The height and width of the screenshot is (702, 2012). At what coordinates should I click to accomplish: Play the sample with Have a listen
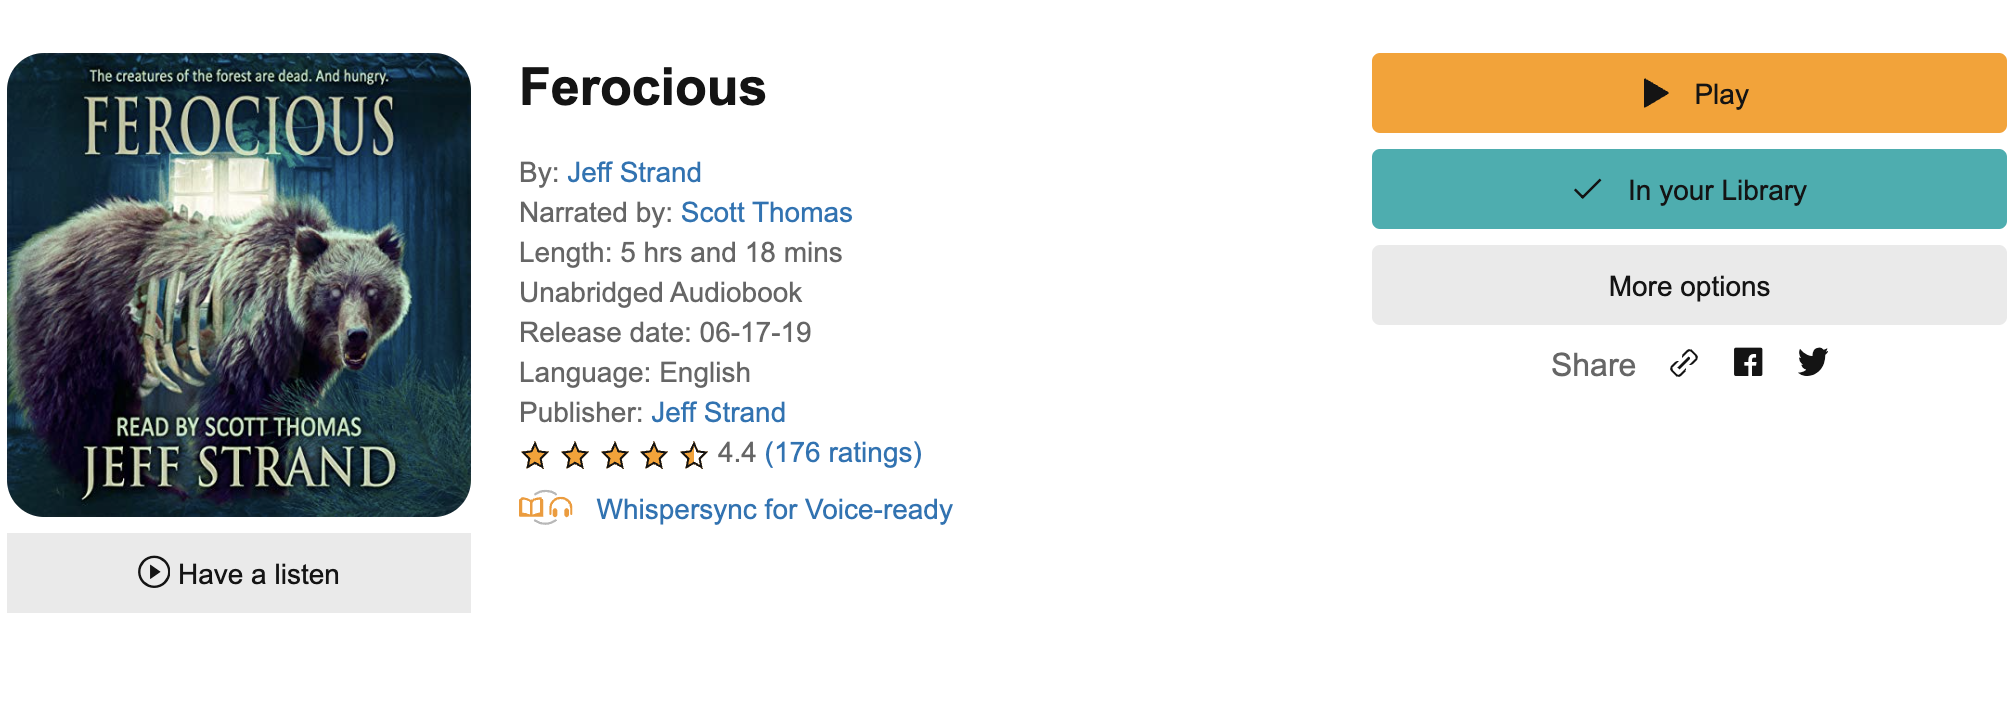[239, 573]
